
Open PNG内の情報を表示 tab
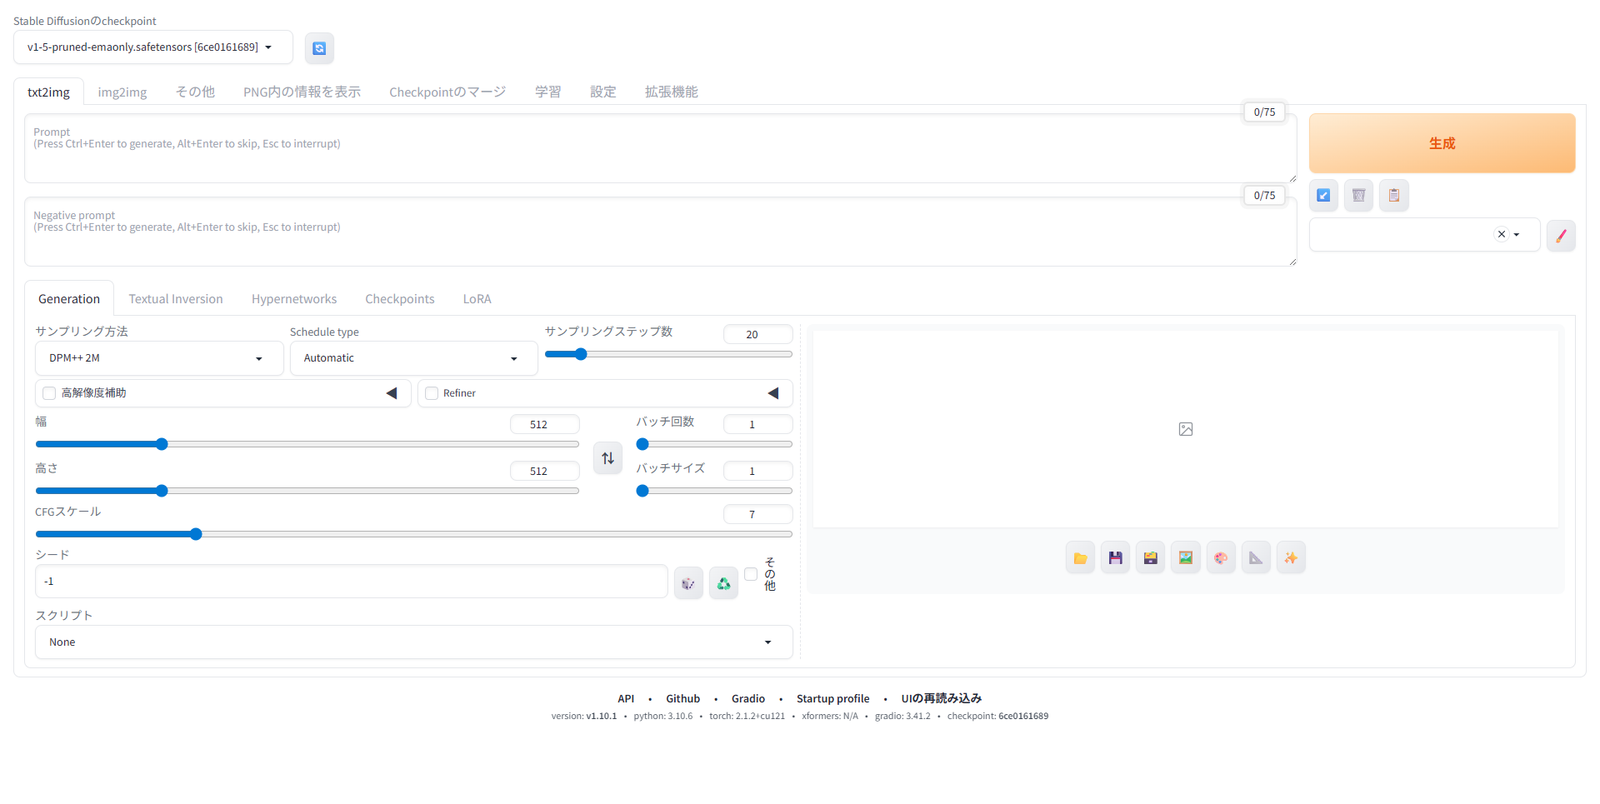[x=302, y=92]
